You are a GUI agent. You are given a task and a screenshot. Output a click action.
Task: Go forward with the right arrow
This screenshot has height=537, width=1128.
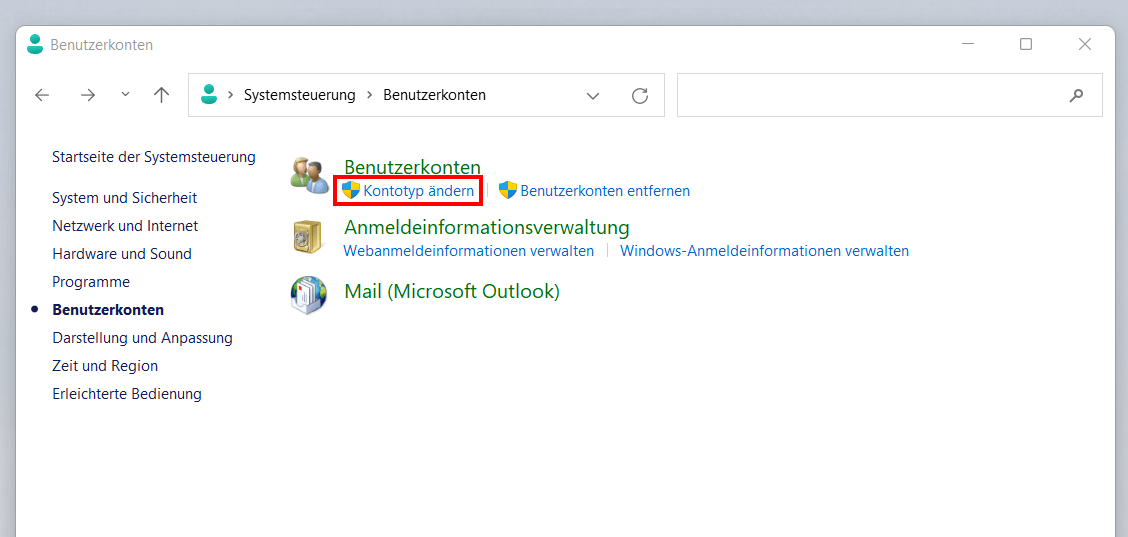(x=88, y=95)
